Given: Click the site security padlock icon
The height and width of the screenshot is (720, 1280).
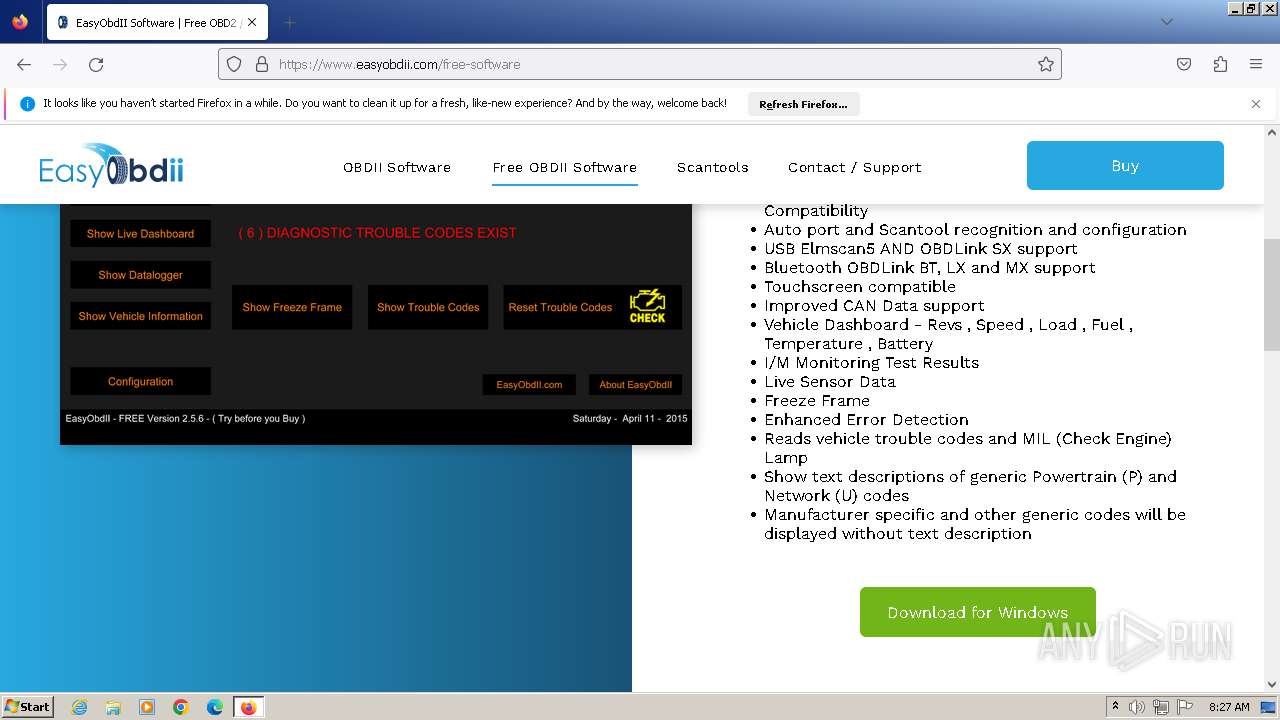Looking at the screenshot, I should [x=262, y=64].
